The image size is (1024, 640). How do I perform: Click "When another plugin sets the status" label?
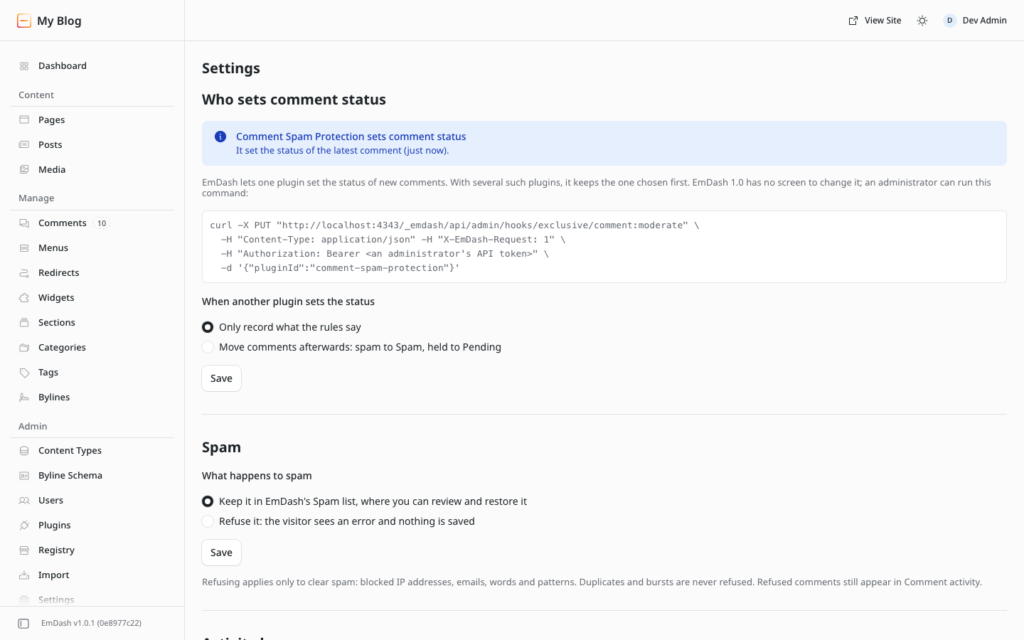pyautogui.click(x=288, y=302)
